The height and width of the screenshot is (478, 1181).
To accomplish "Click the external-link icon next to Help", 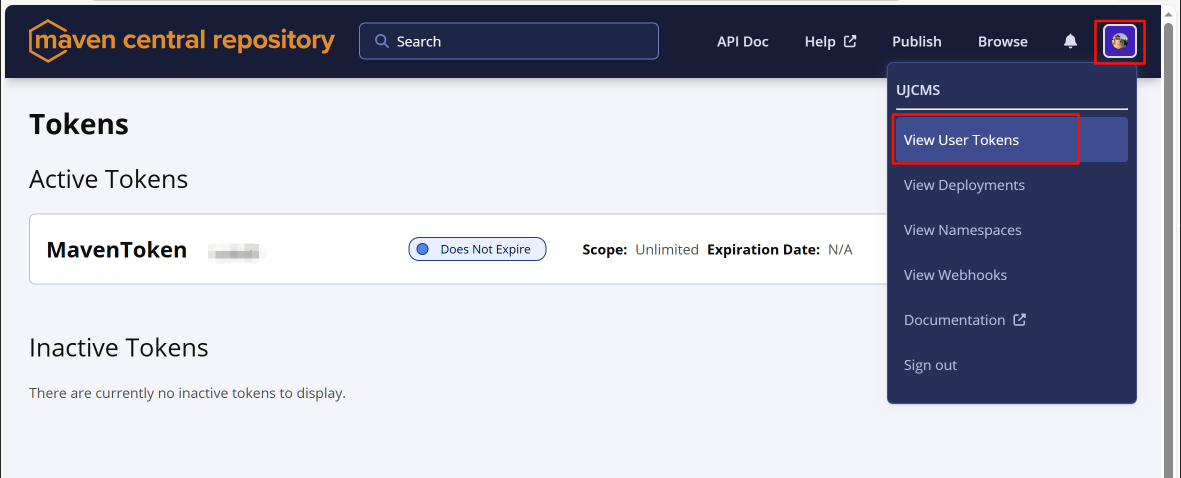I will pos(850,41).
